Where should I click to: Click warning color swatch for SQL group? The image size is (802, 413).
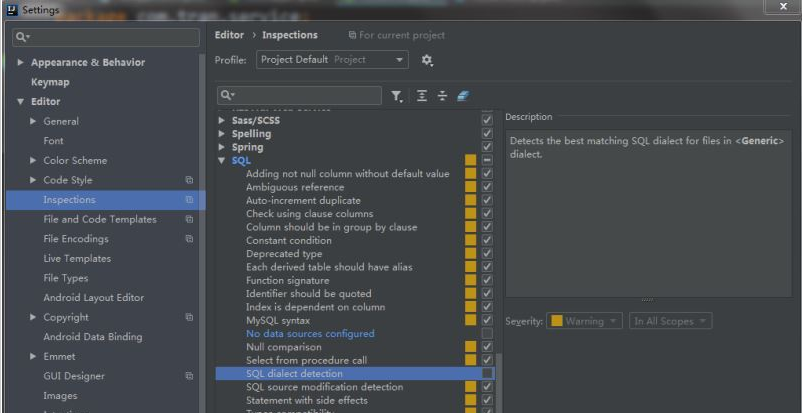(471, 160)
